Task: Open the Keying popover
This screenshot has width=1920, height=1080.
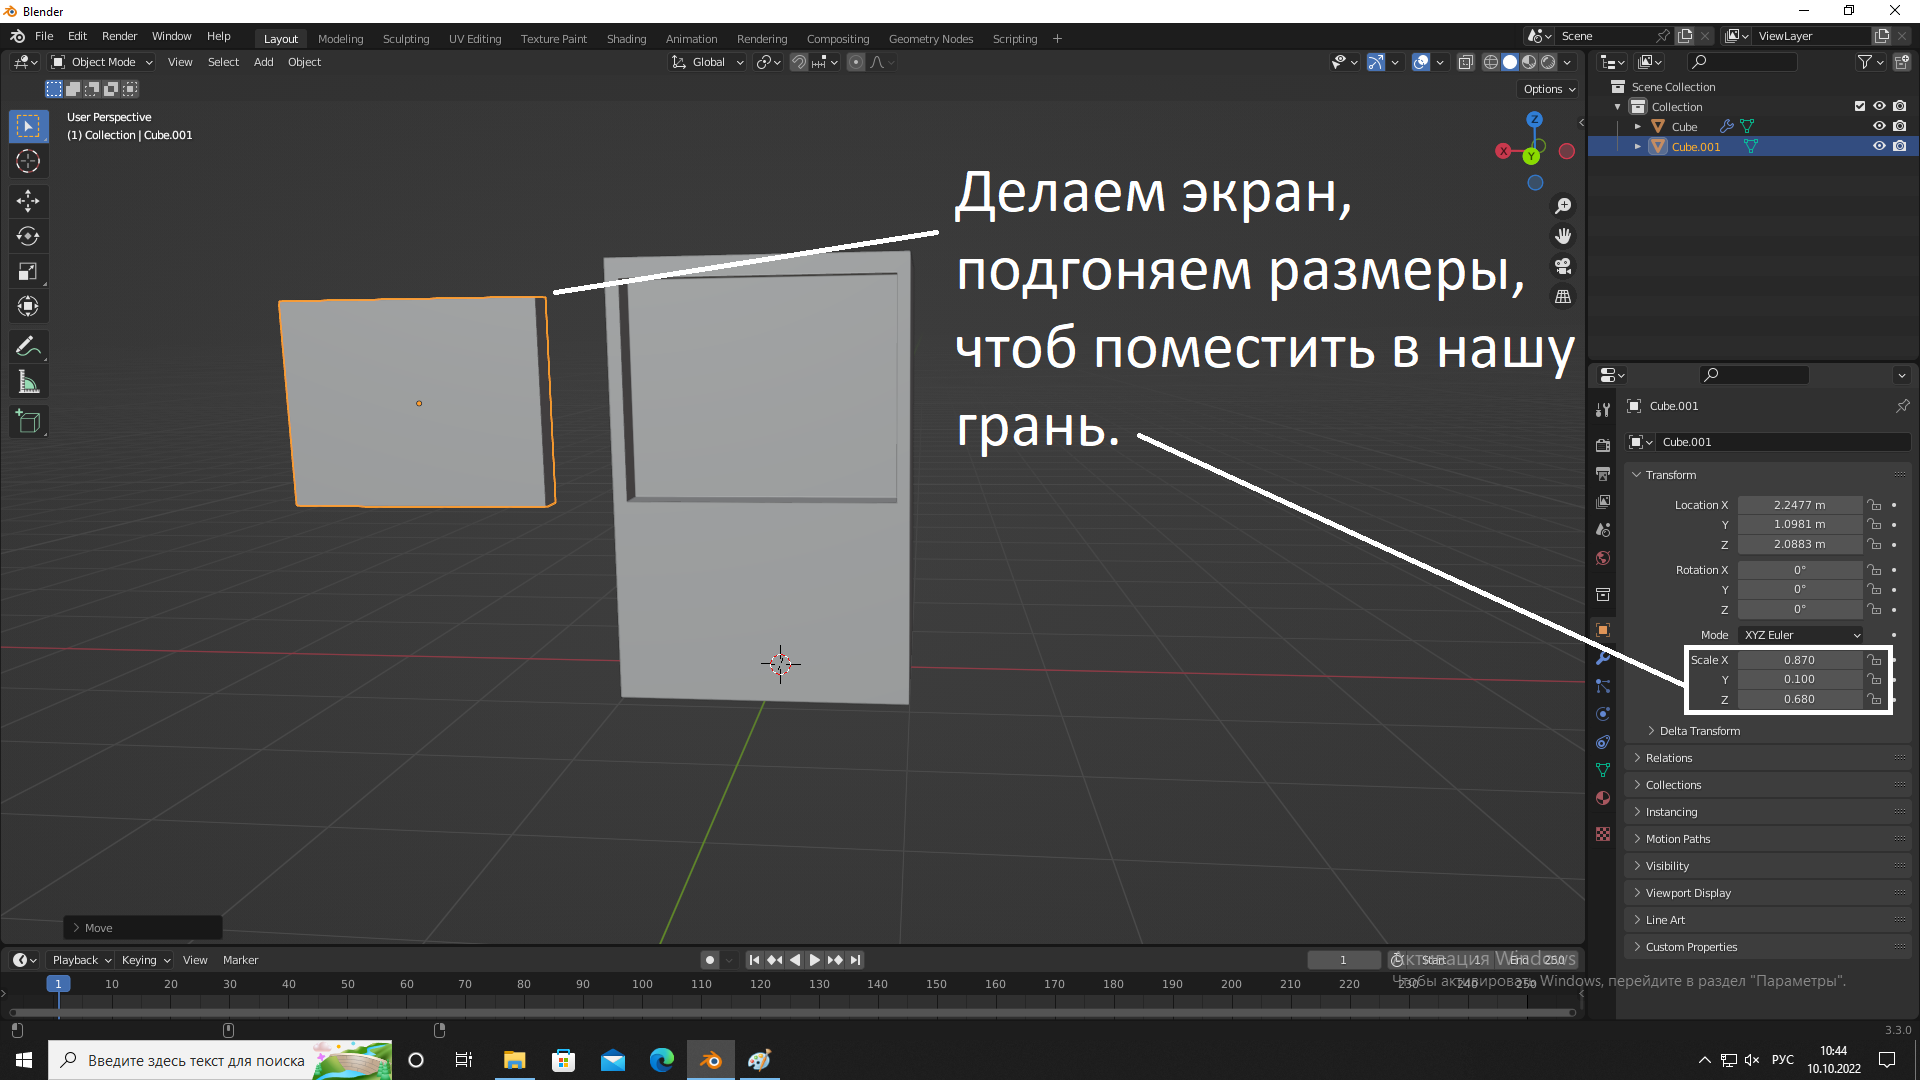Action: [x=145, y=960]
